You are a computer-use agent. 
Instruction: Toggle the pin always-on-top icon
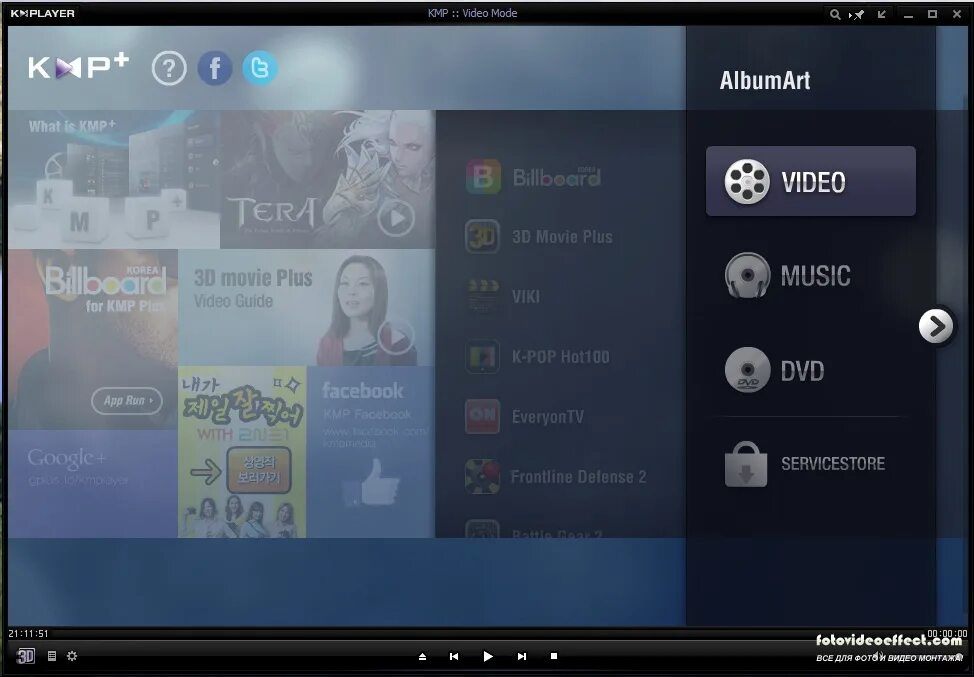tap(858, 14)
